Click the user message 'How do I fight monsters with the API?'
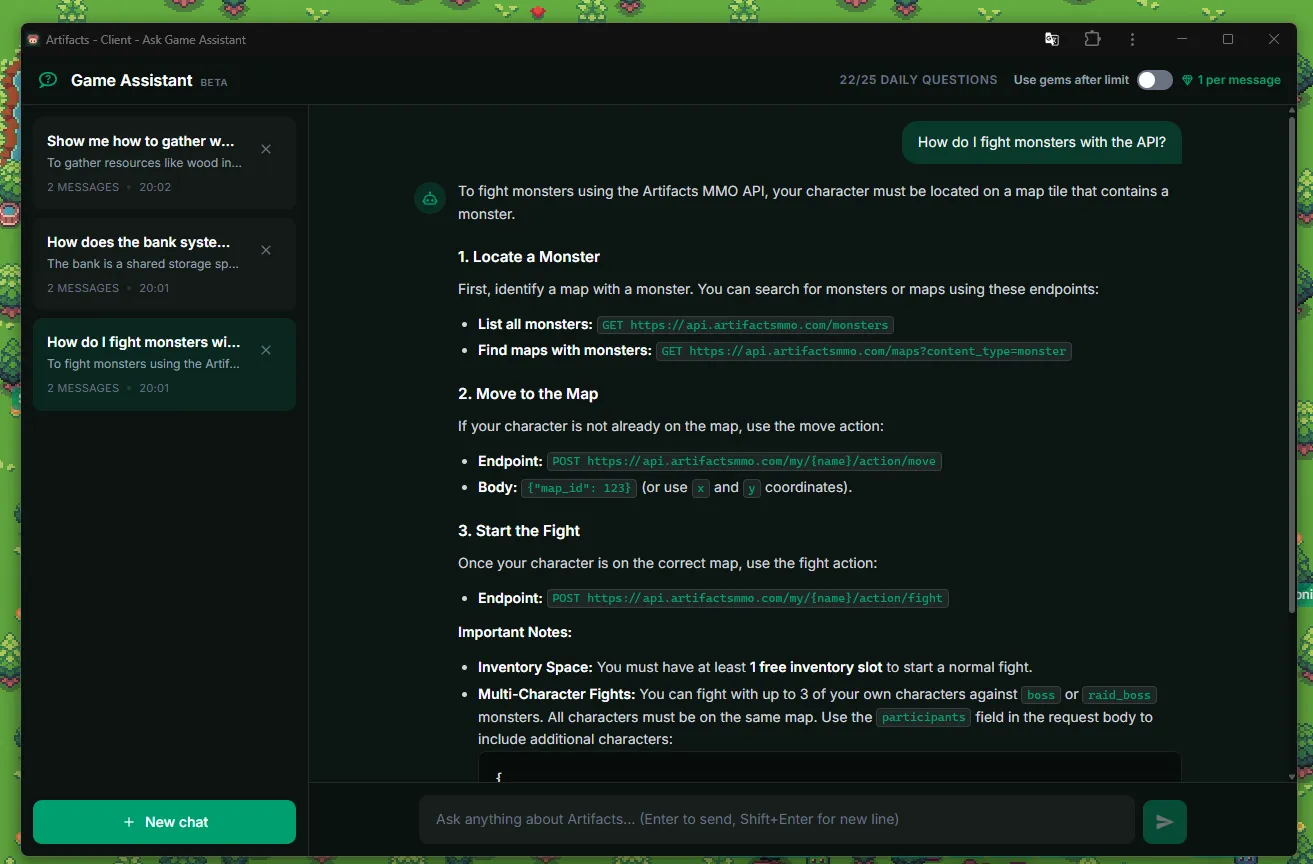 [1042, 142]
